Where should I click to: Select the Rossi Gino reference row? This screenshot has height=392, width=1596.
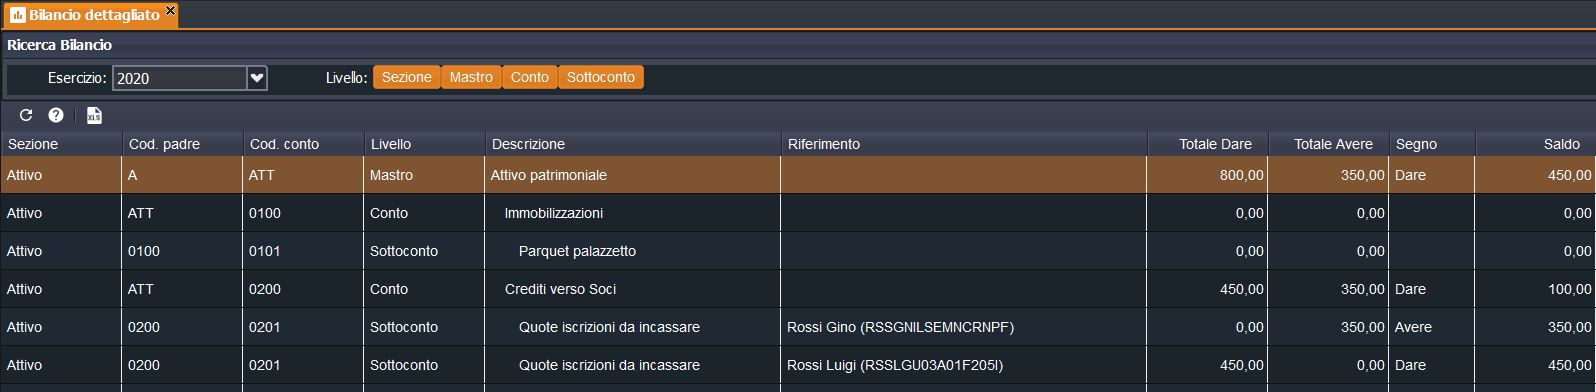coord(797,327)
